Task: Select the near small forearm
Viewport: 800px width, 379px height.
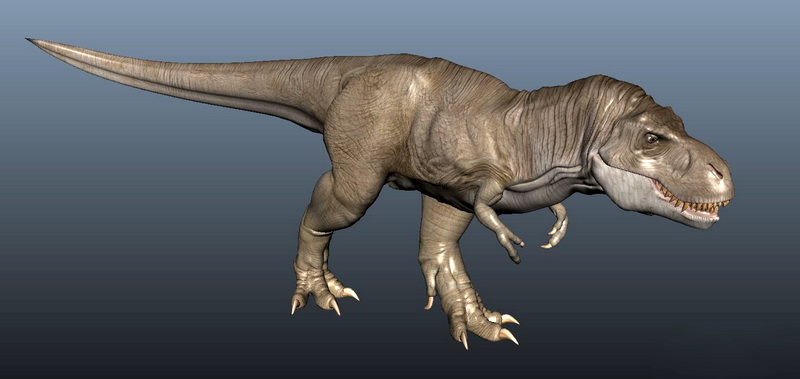Action: point(494,219)
